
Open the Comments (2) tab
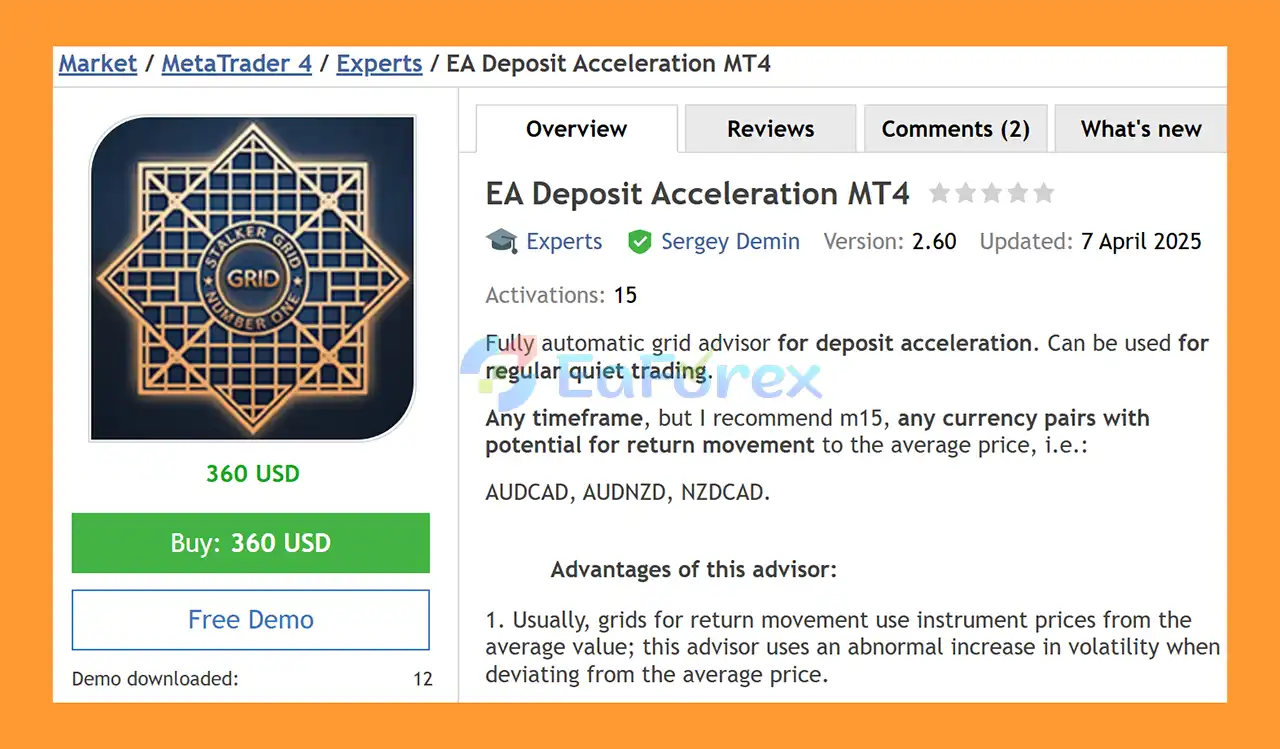point(955,129)
